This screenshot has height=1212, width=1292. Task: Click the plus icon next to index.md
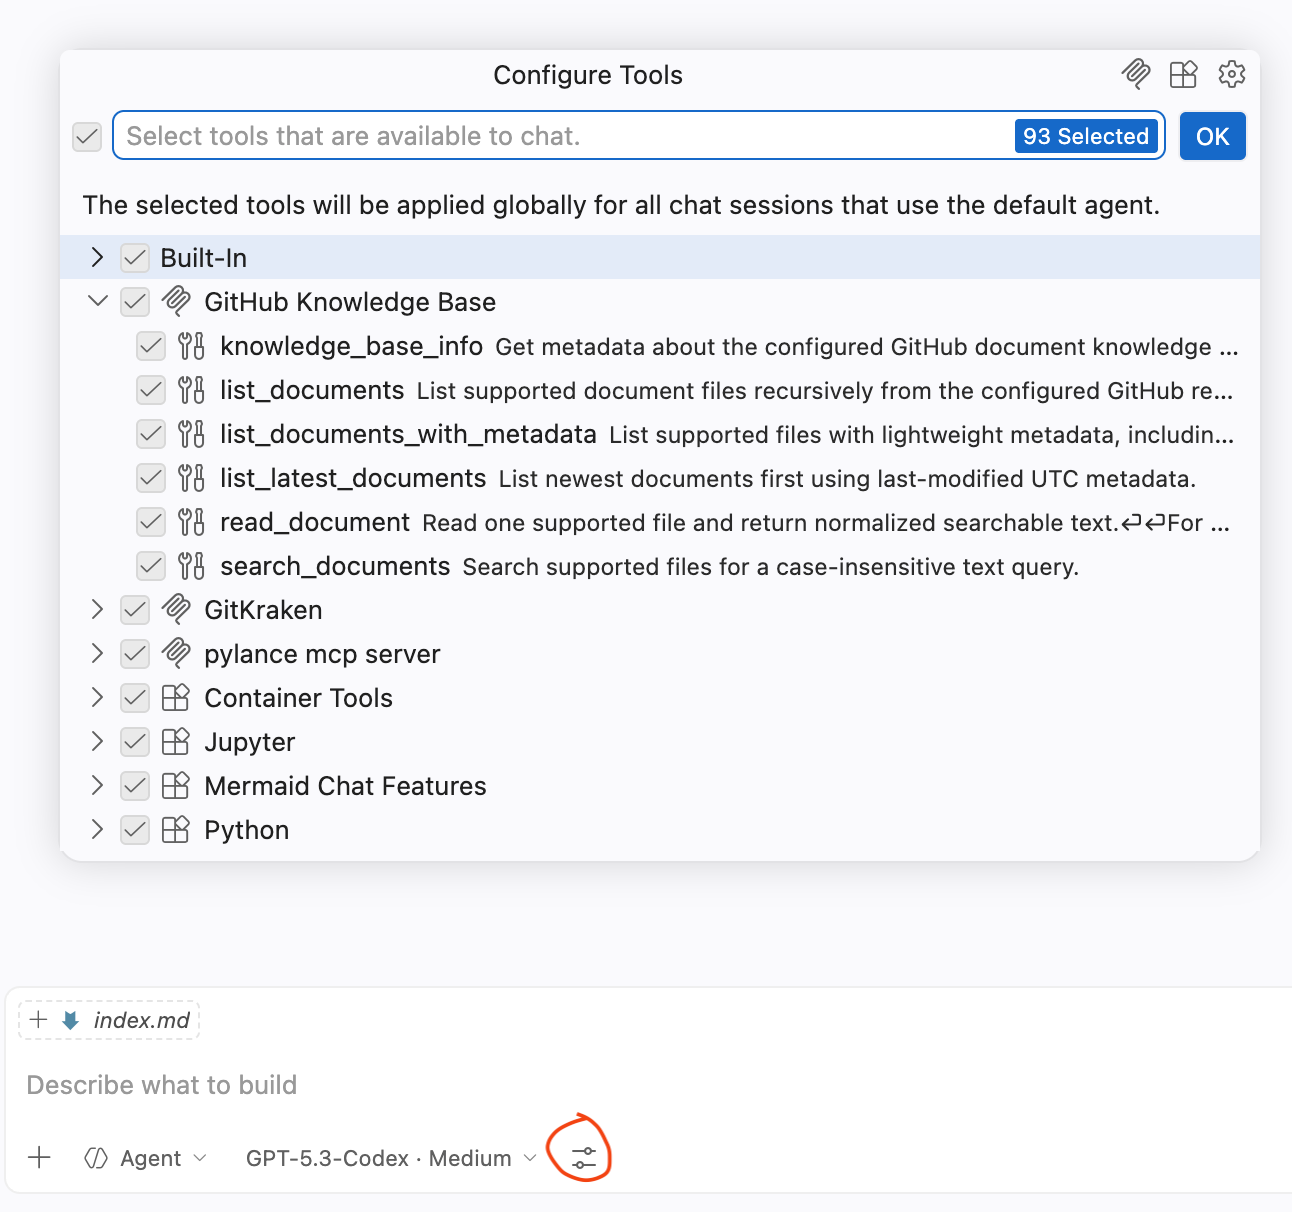pyautogui.click(x=39, y=1020)
